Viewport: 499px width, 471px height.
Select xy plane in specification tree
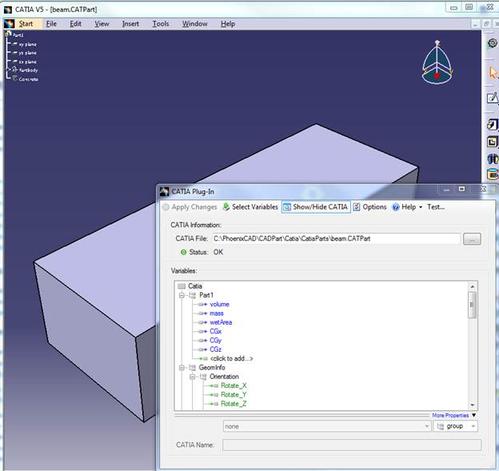(x=27, y=44)
